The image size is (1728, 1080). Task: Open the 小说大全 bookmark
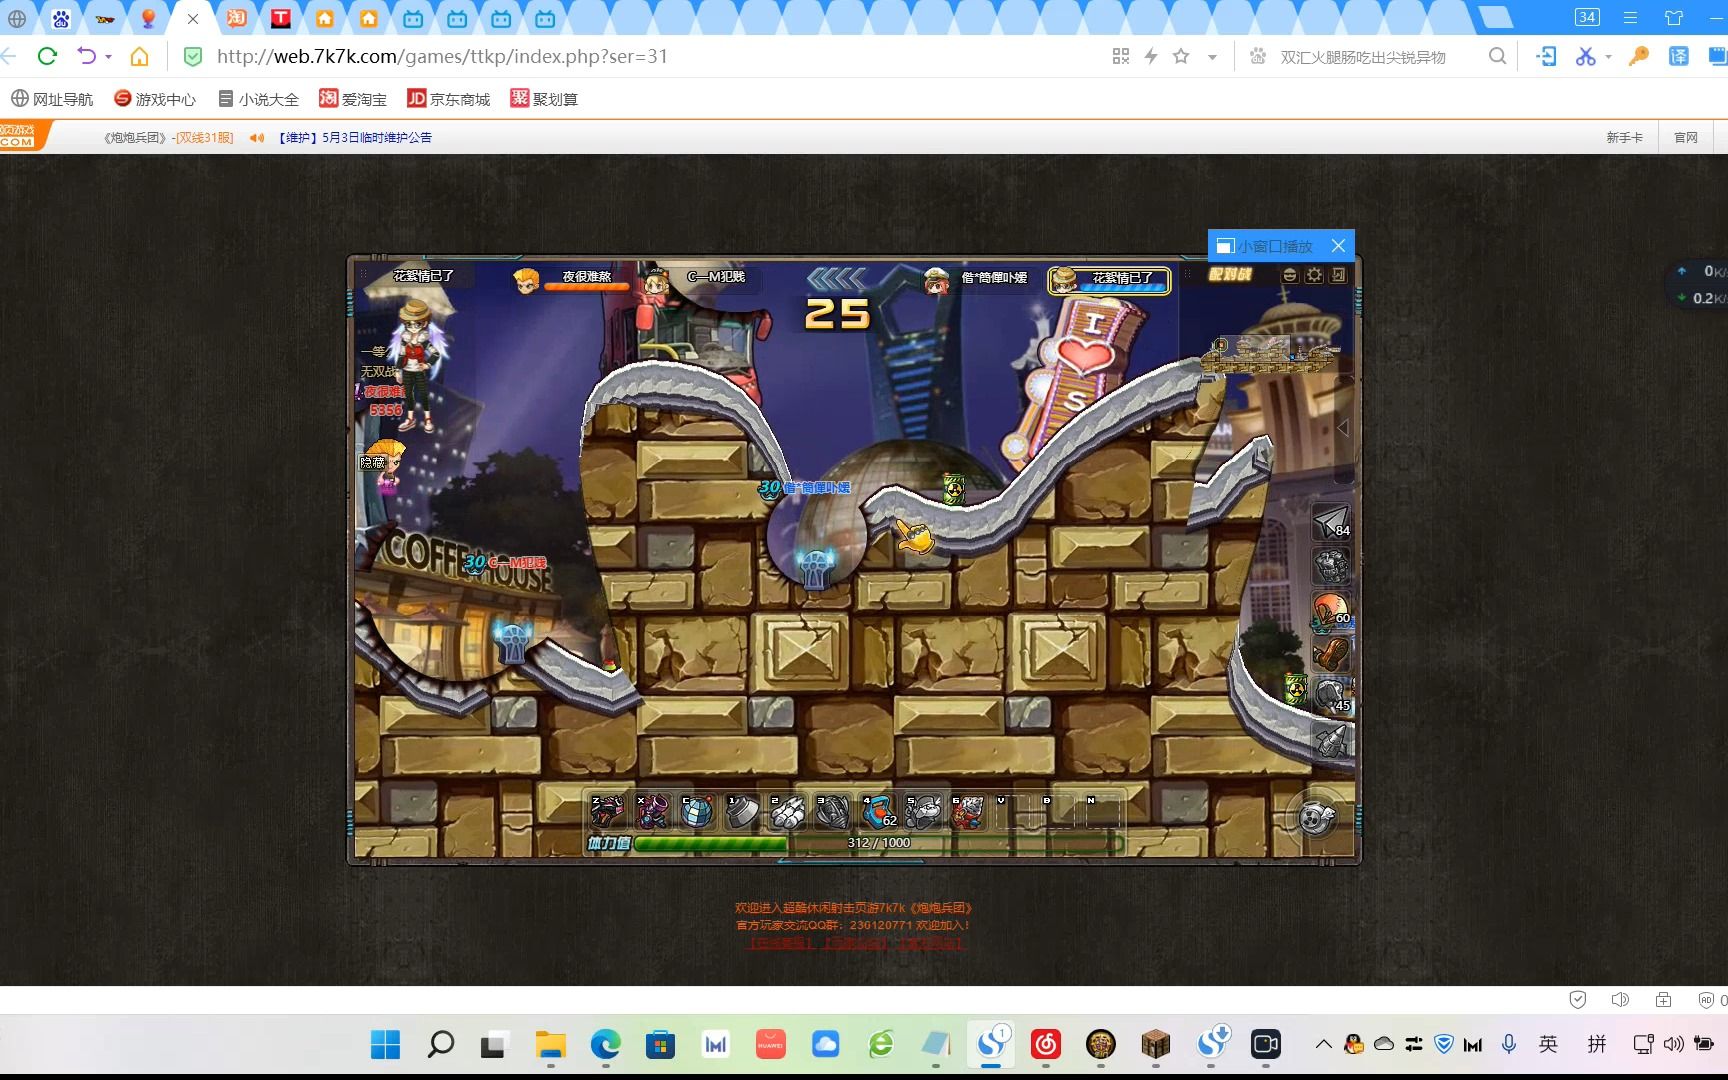pos(259,99)
